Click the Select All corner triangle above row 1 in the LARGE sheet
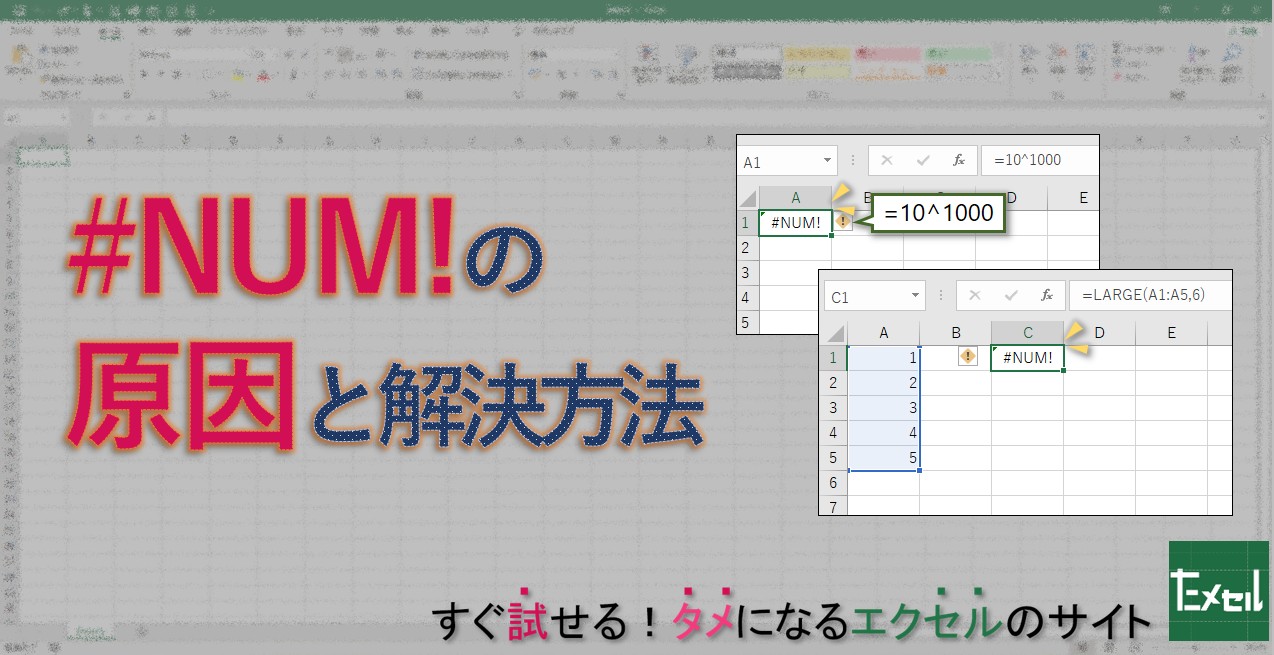1274x655 pixels. (833, 333)
